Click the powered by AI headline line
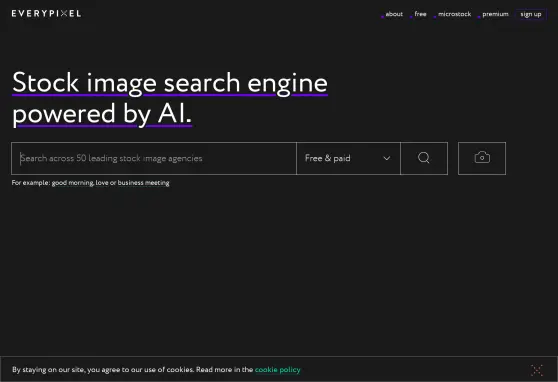Image resolution: width=558 pixels, height=382 pixels. click(x=102, y=114)
